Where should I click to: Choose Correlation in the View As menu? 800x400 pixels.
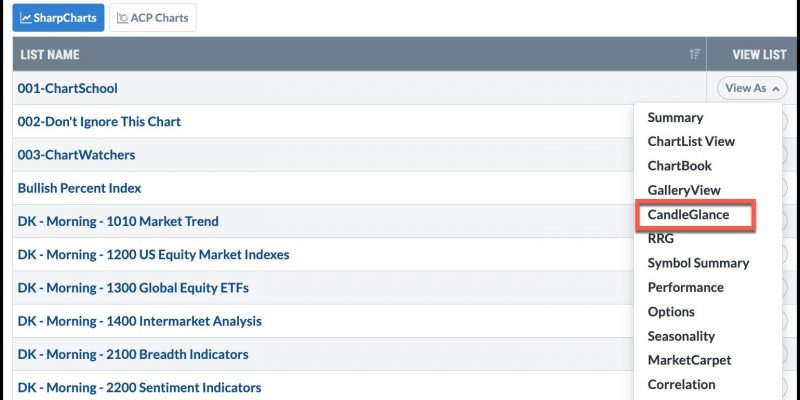coord(681,384)
